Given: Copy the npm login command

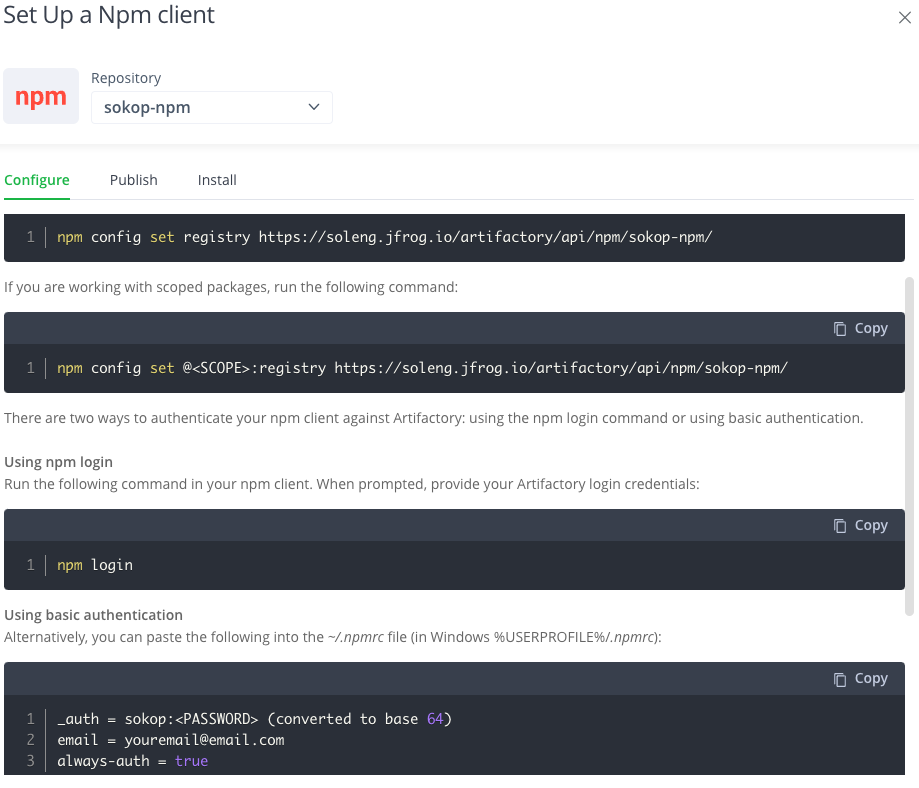Looking at the screenshot, I should [x=860, y=525].
